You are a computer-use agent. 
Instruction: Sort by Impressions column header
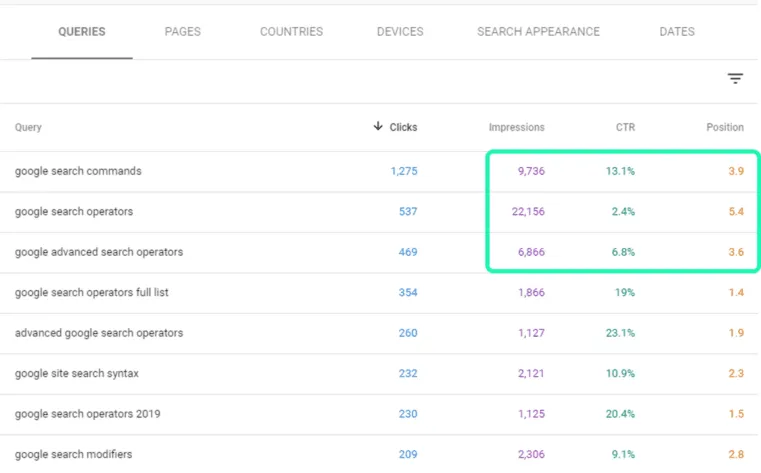(x=516, y=127)
